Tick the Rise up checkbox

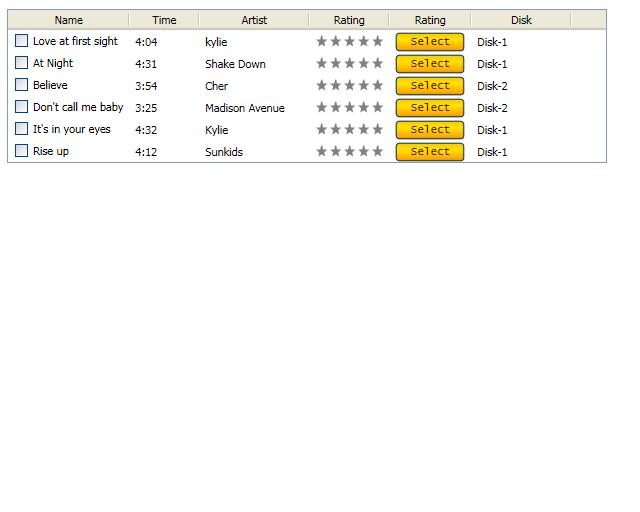coord(21,151)
